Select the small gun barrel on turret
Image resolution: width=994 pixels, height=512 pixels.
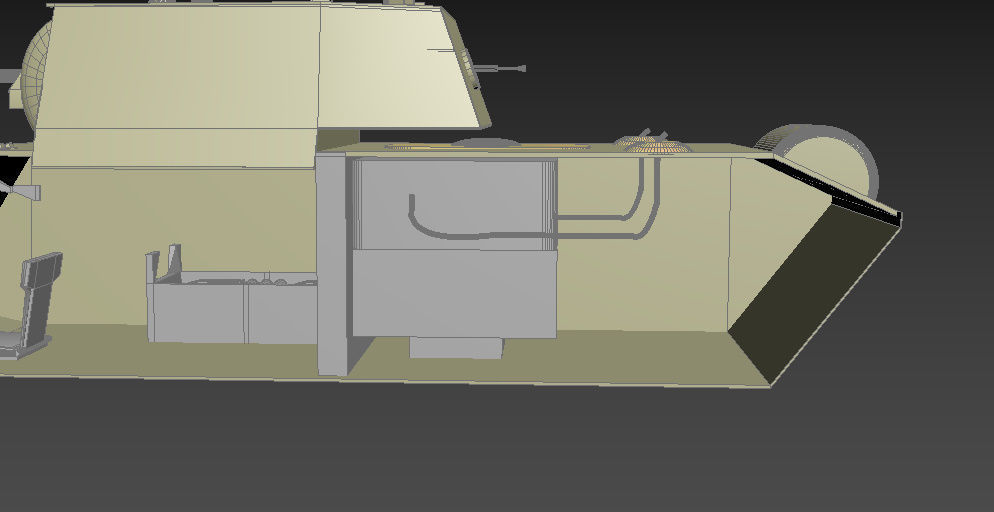[x=499, y=68]
